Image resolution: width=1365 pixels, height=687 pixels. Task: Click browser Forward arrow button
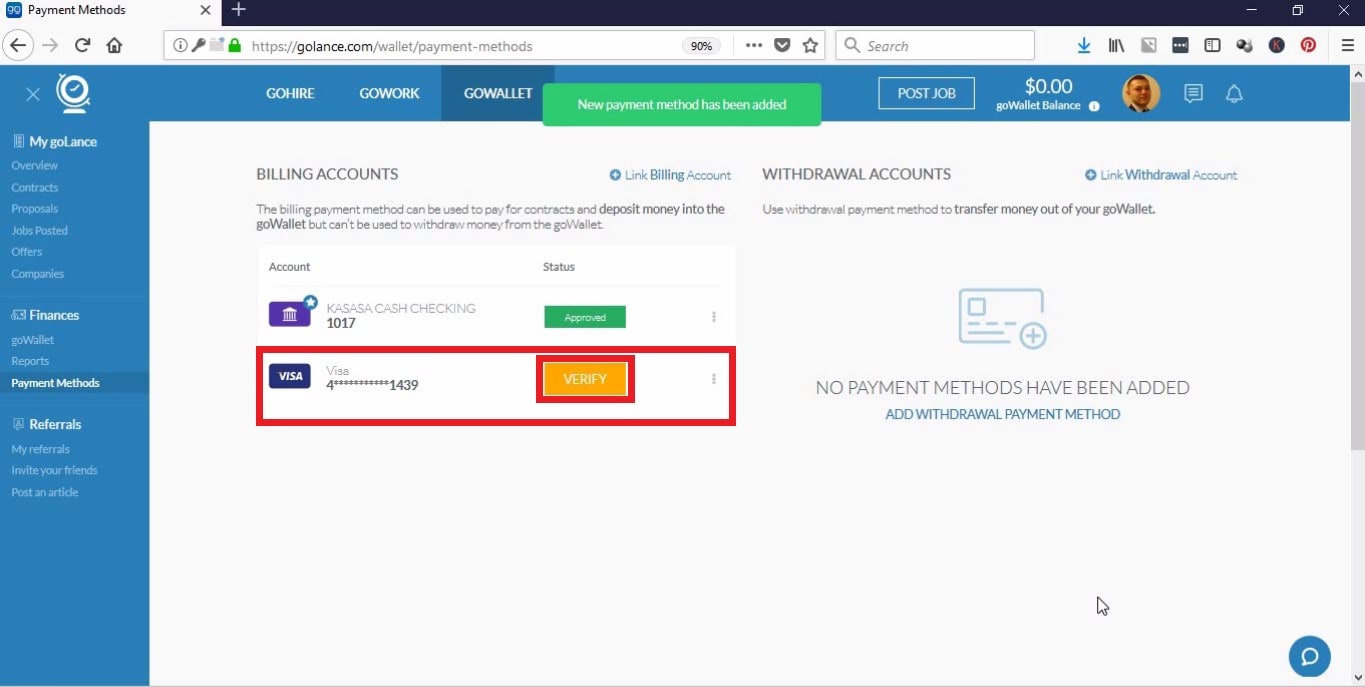pyautogui.click(x=50, y=45)
